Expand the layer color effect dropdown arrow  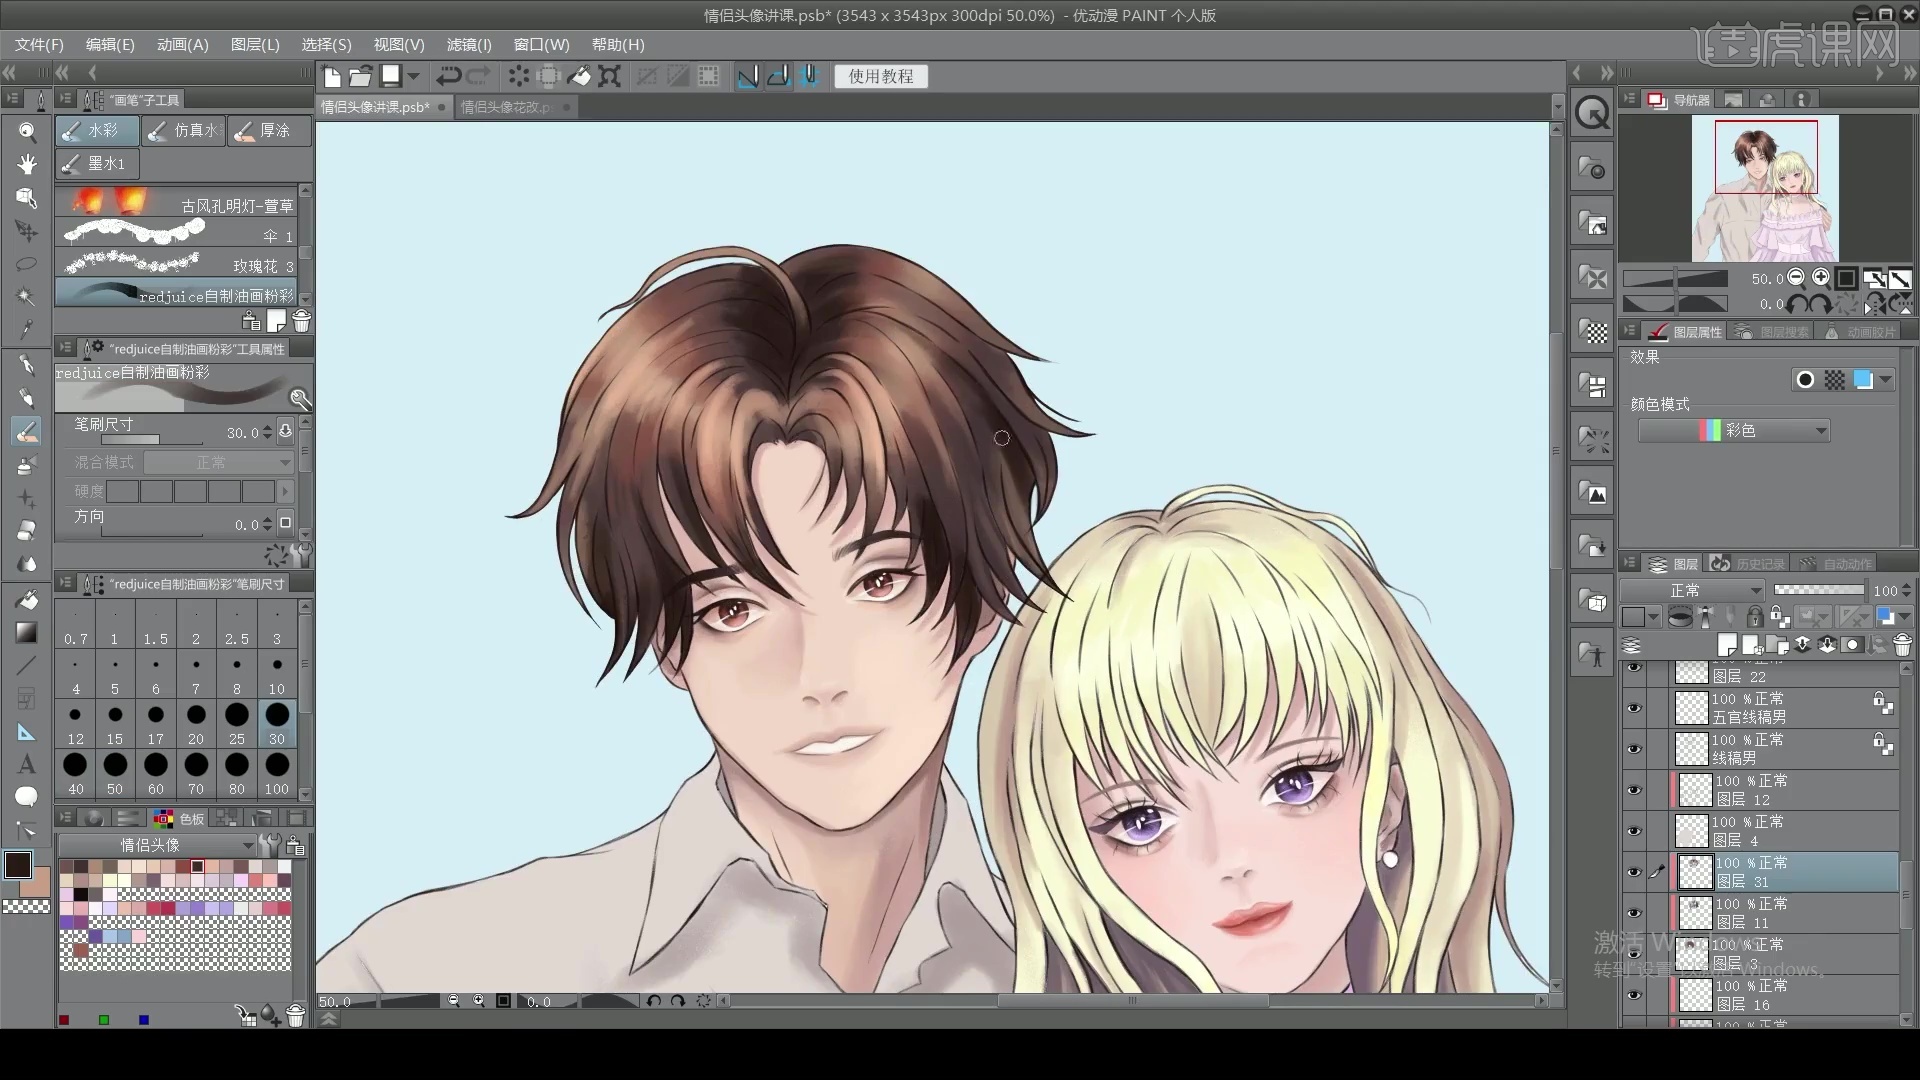[x=1886, y=380]
